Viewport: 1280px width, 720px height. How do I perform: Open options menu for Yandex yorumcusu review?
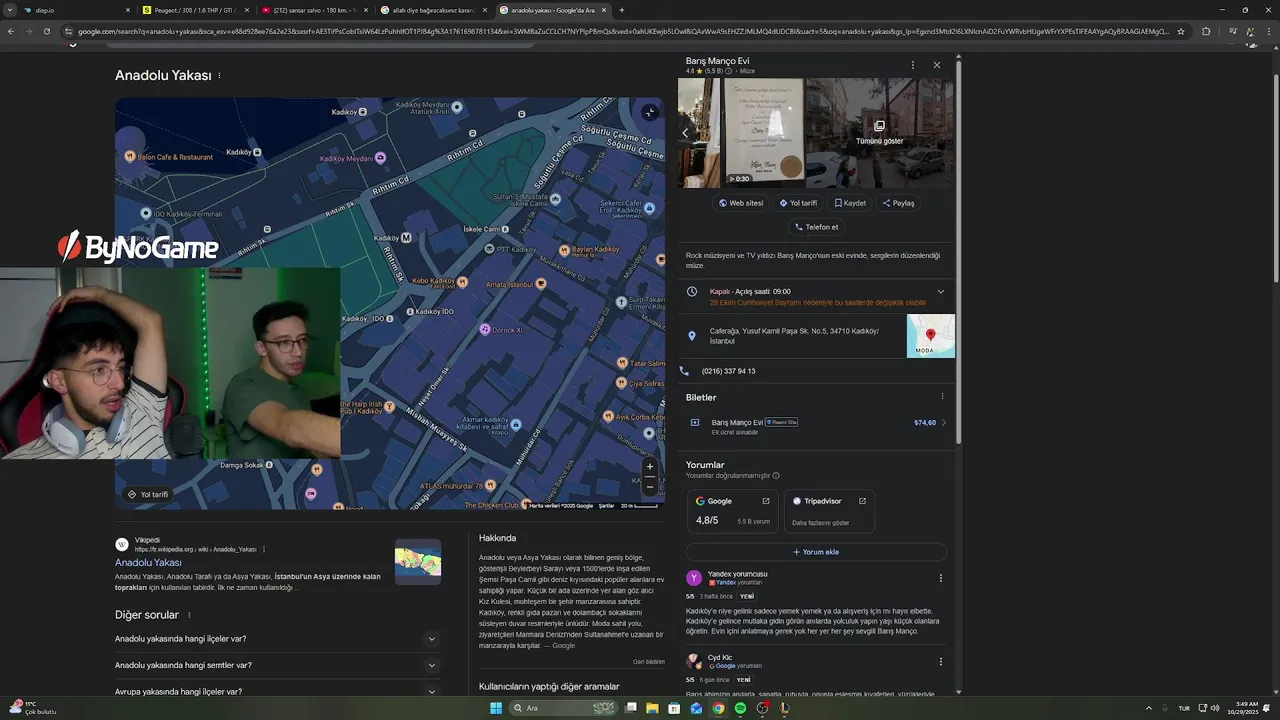940,578
